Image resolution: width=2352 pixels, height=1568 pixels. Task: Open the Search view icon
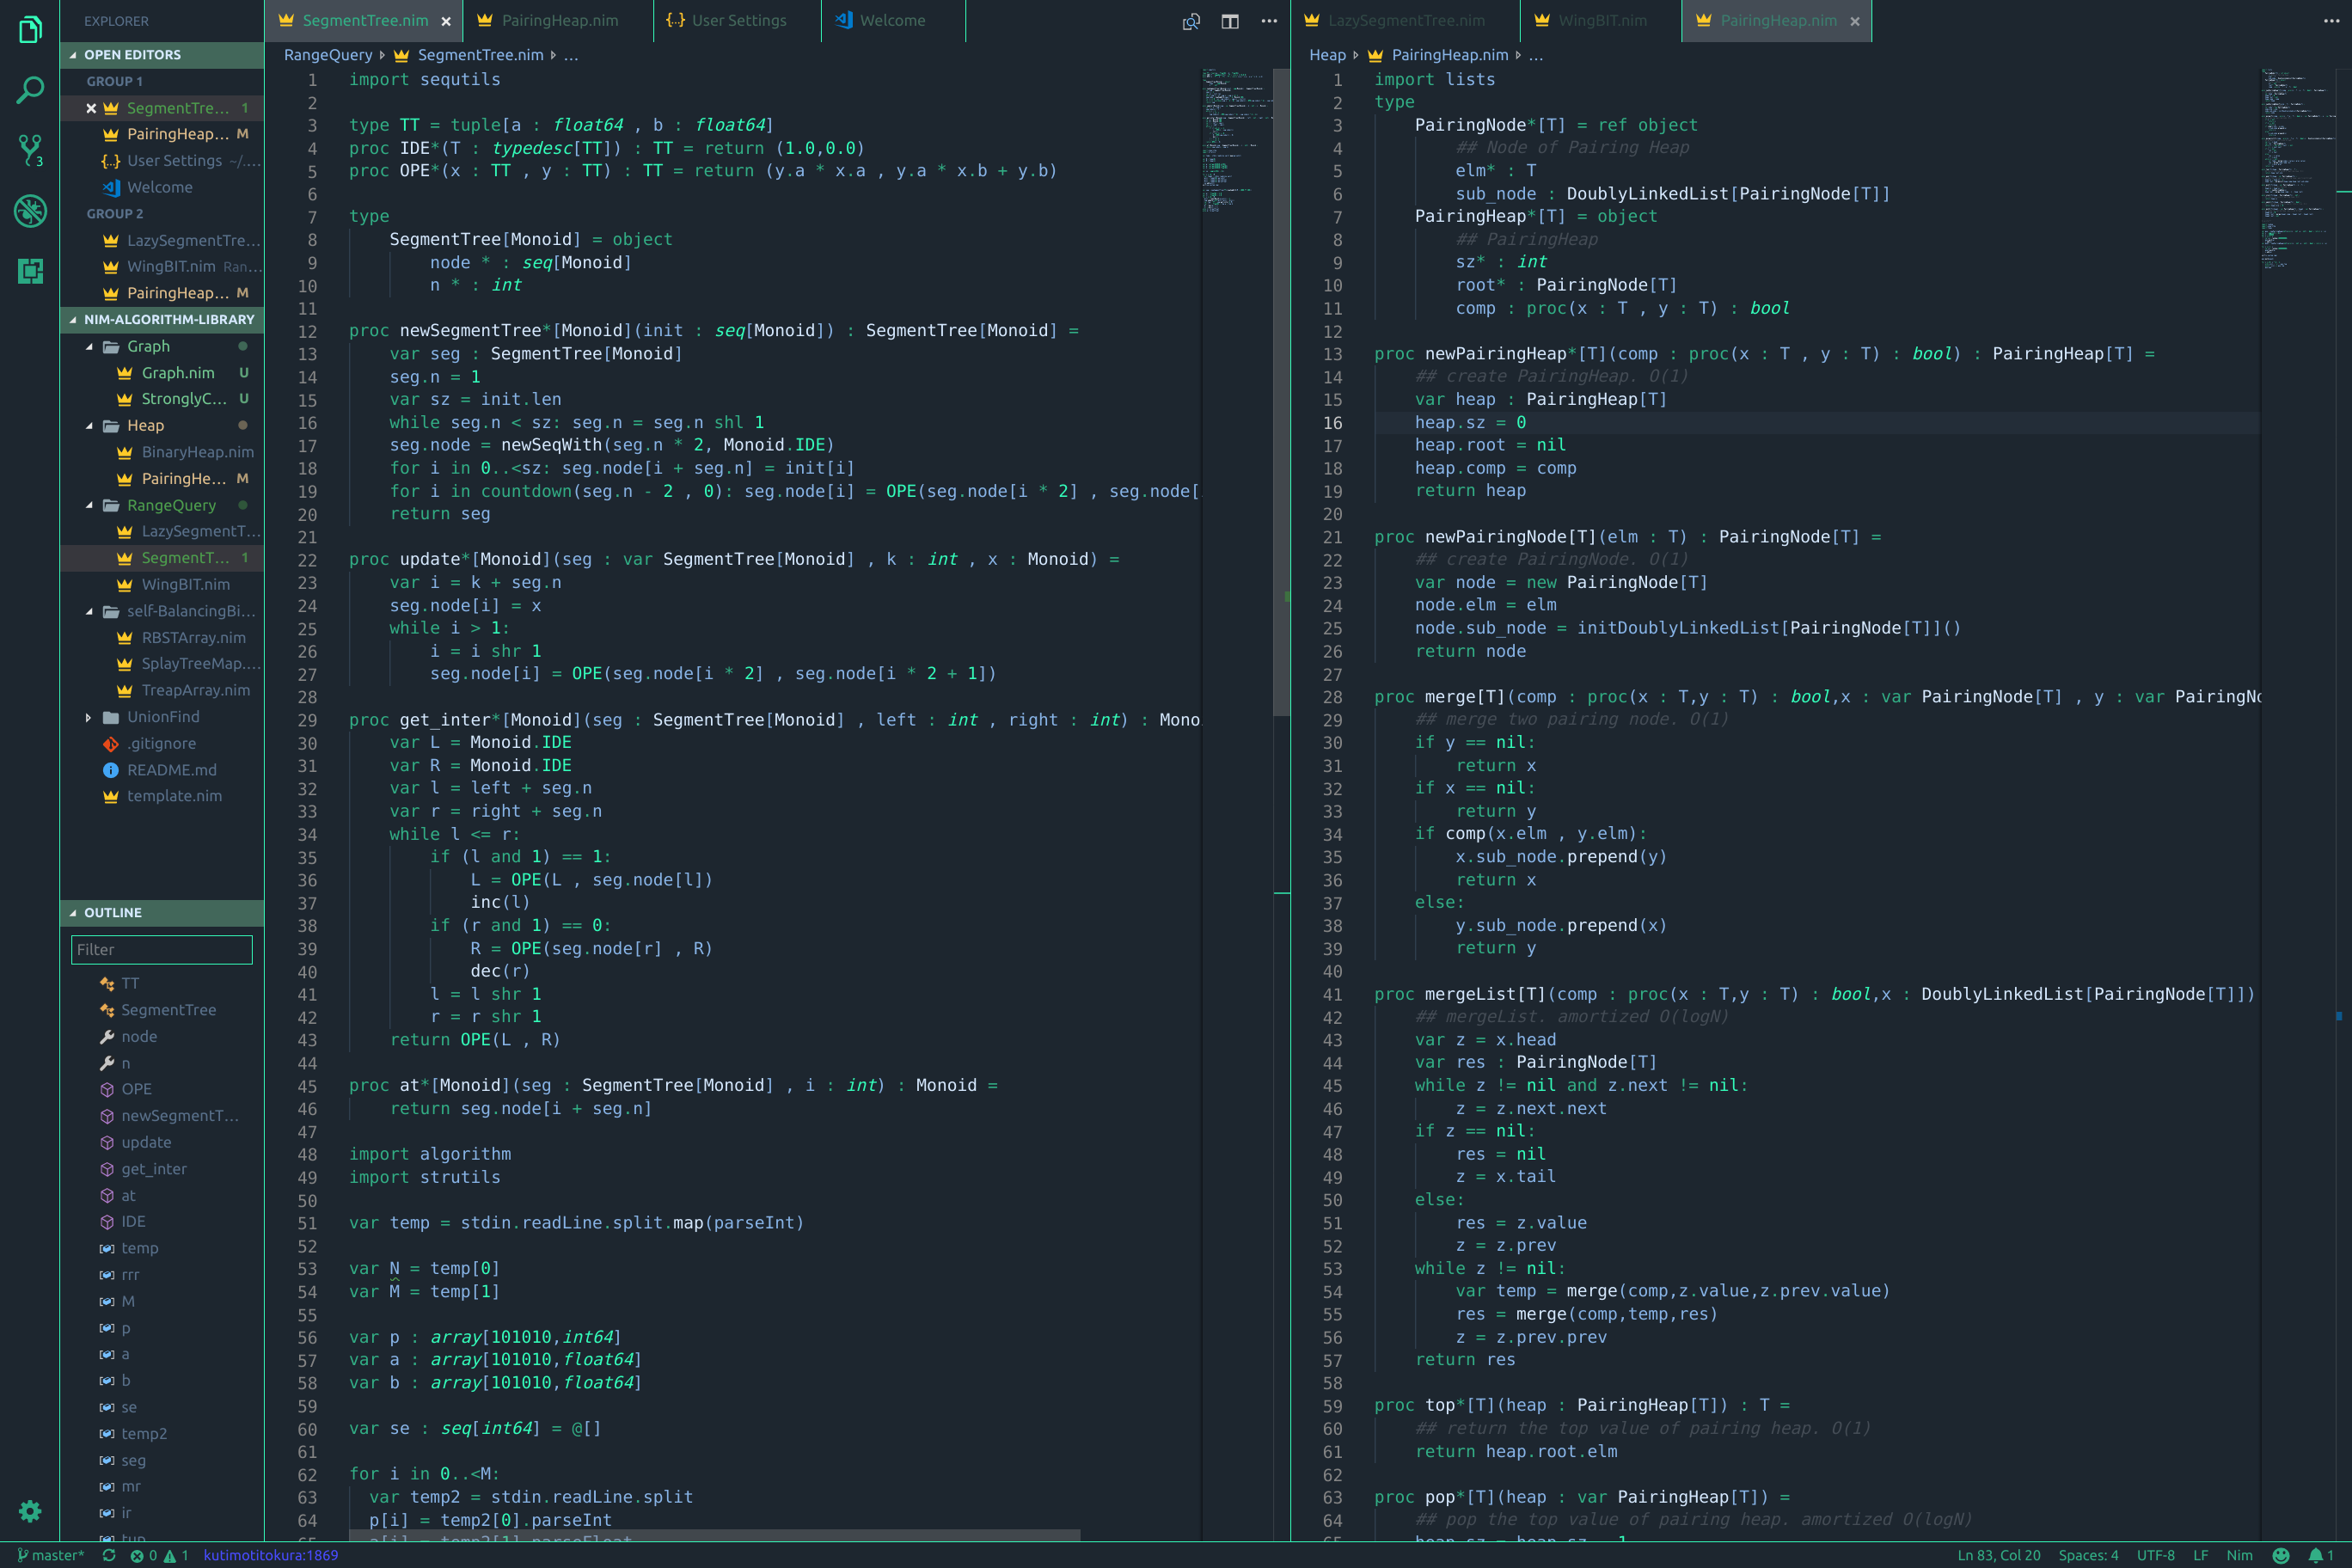(x=30, y=90)
